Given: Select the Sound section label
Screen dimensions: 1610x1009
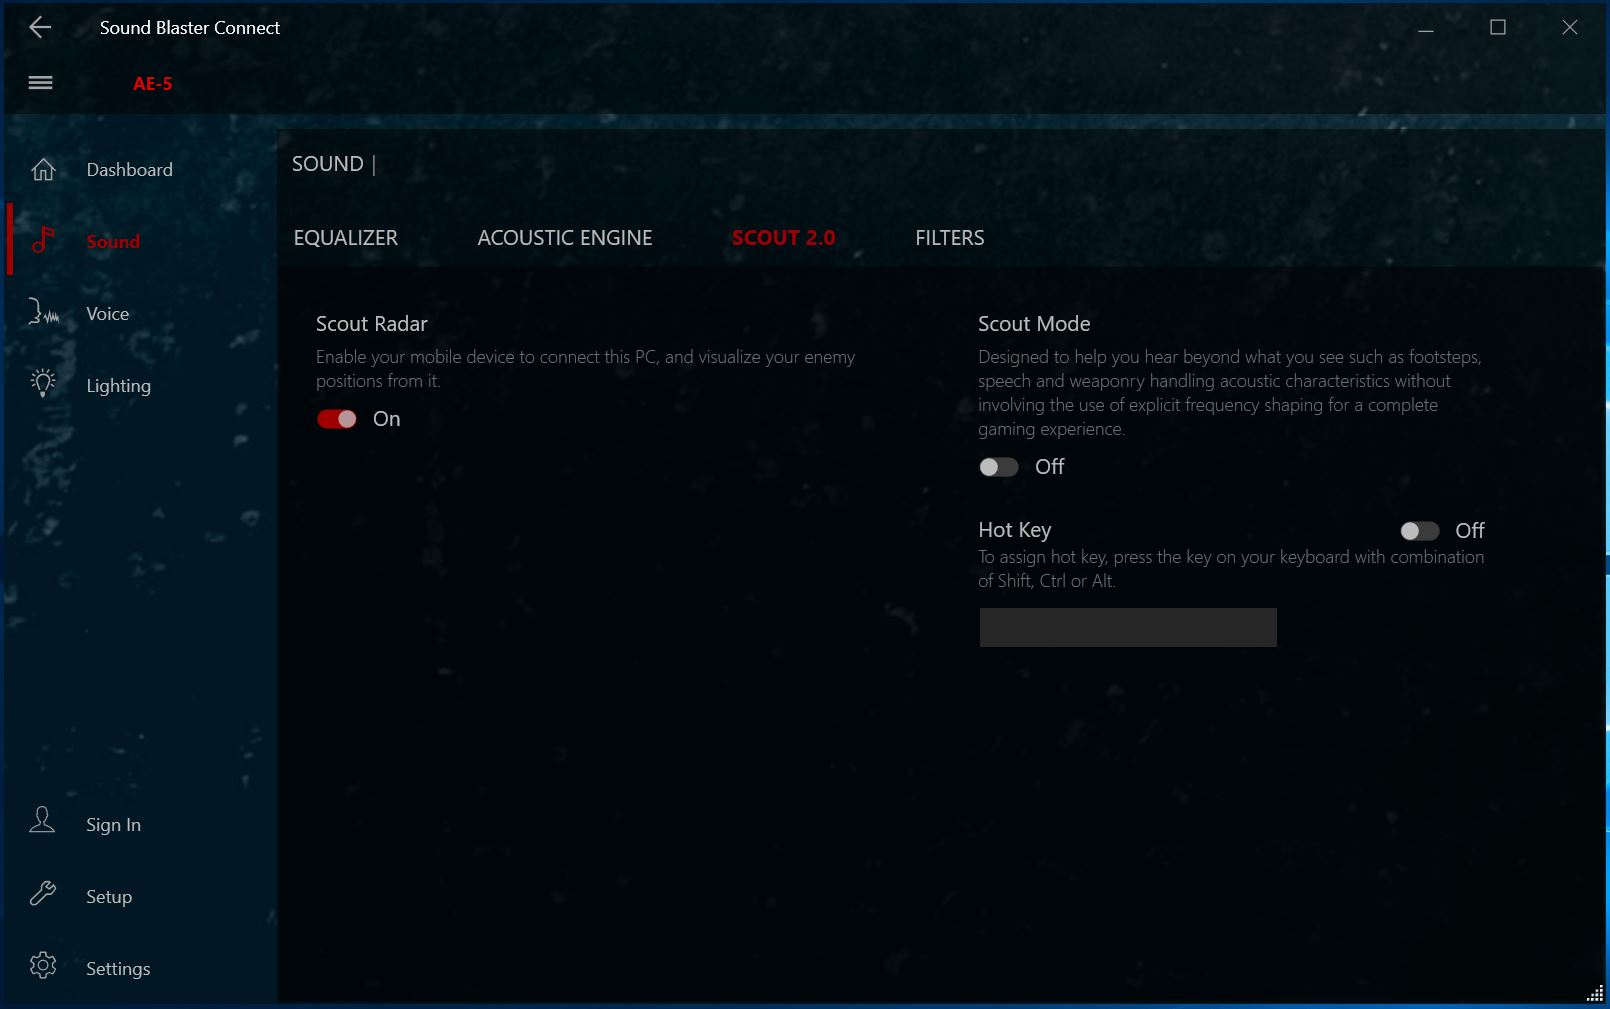Looking at the screenshot, I should tap(113, 242).
